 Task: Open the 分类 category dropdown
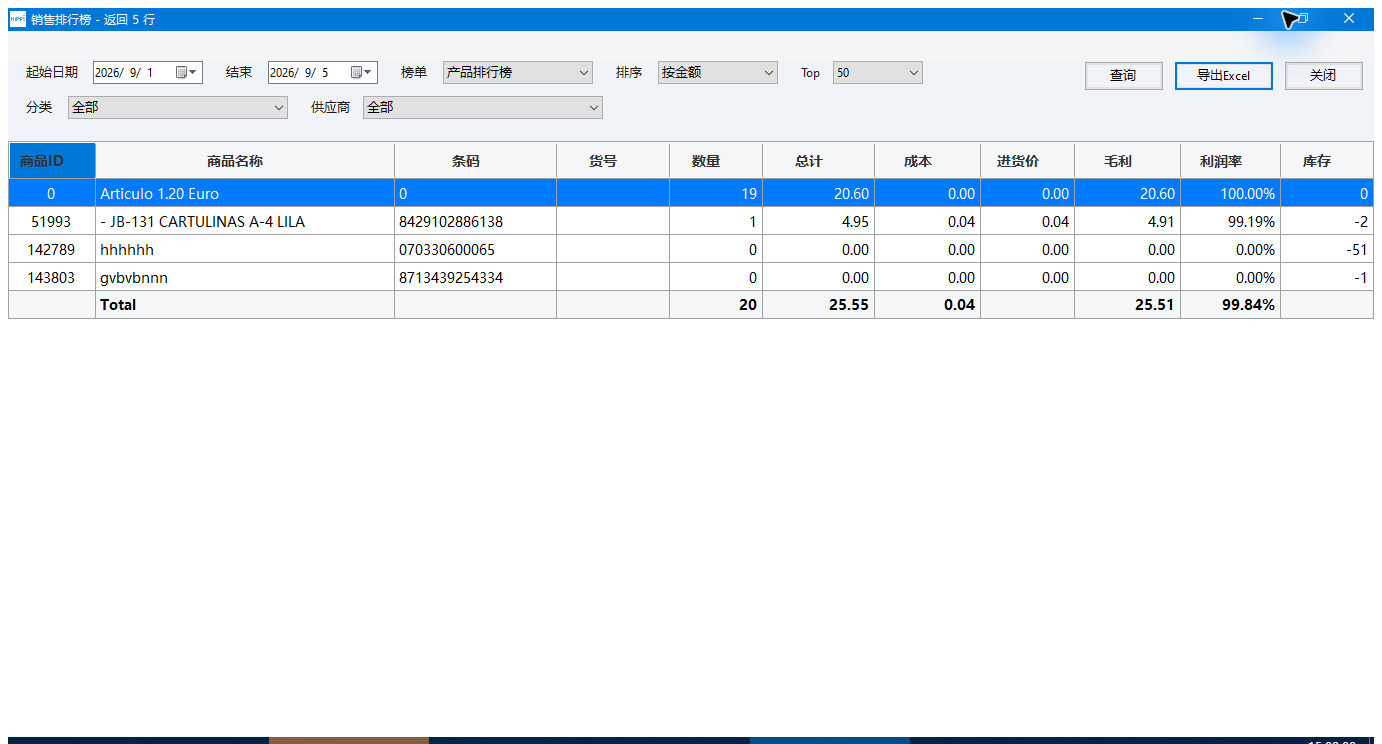click(178, 107)
